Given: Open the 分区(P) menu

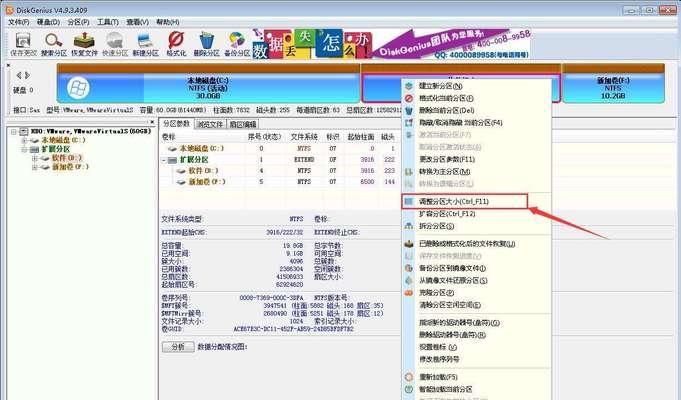Looking at the screenshot, I should pyautogui.click(x=78, y=22).
